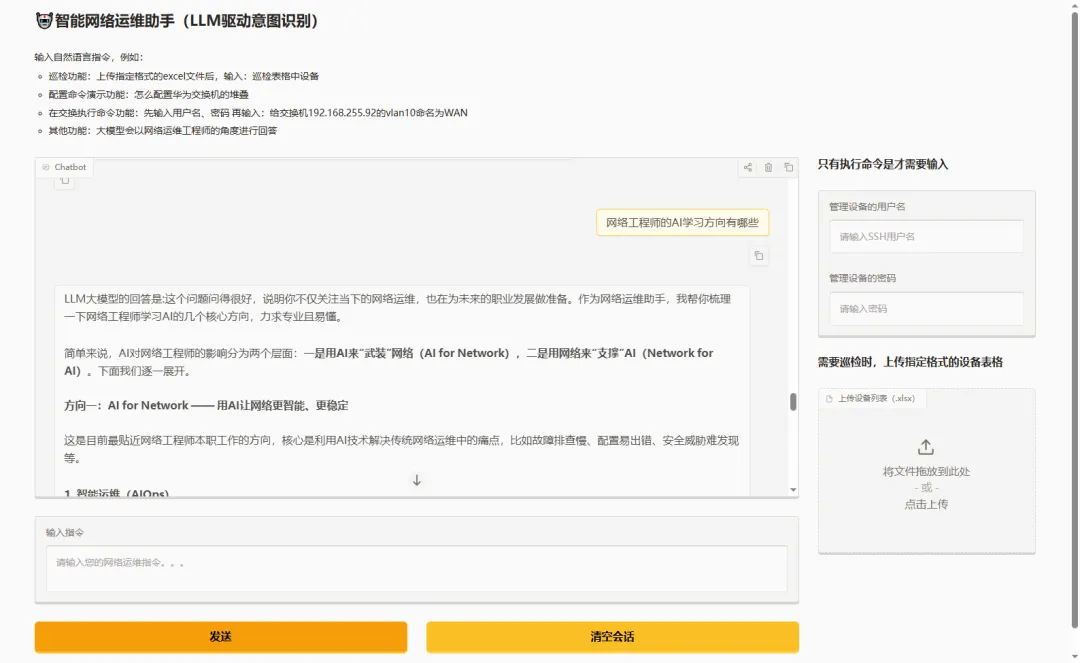Image resolution: width=1080 pixels, height=663 pixels.
Task: Click the scroll-to-bottom arrow in the chat
Action: pyautogui.click(x=417, y=480)
